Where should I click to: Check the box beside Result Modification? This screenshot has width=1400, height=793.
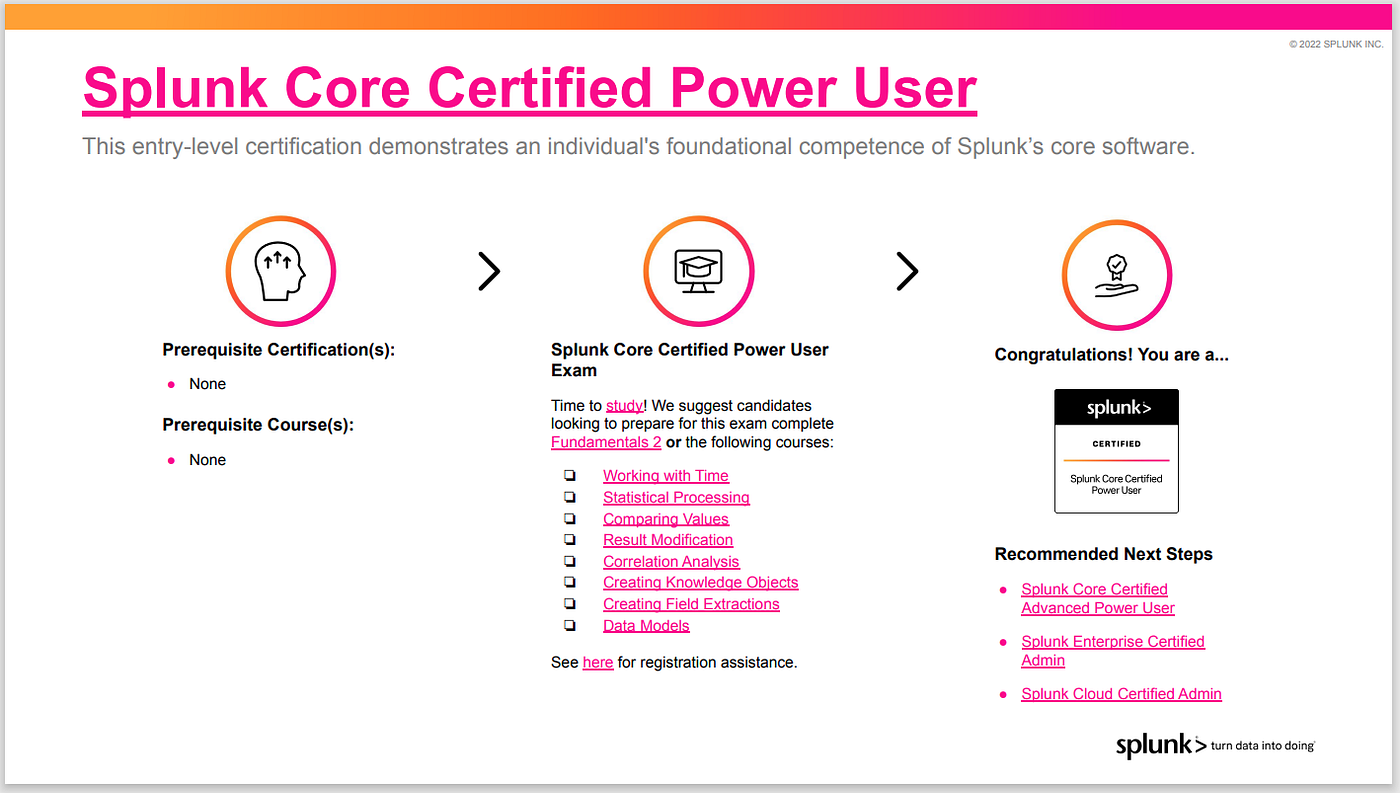coord(570,540)
